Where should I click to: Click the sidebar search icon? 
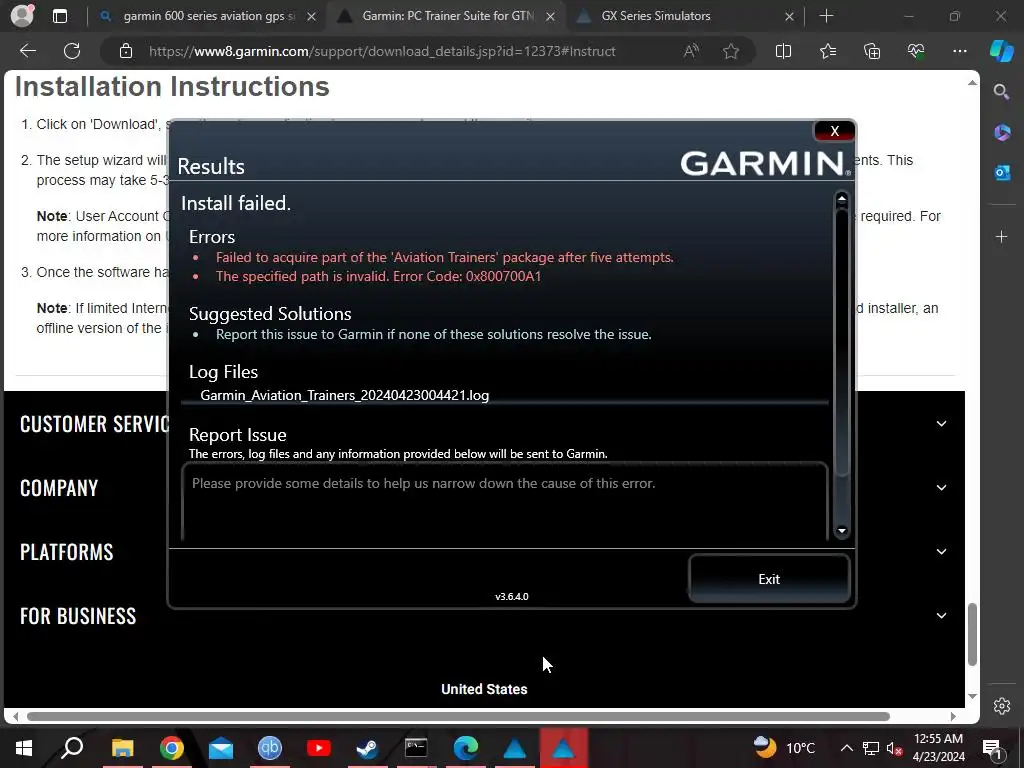point(1001,91)
